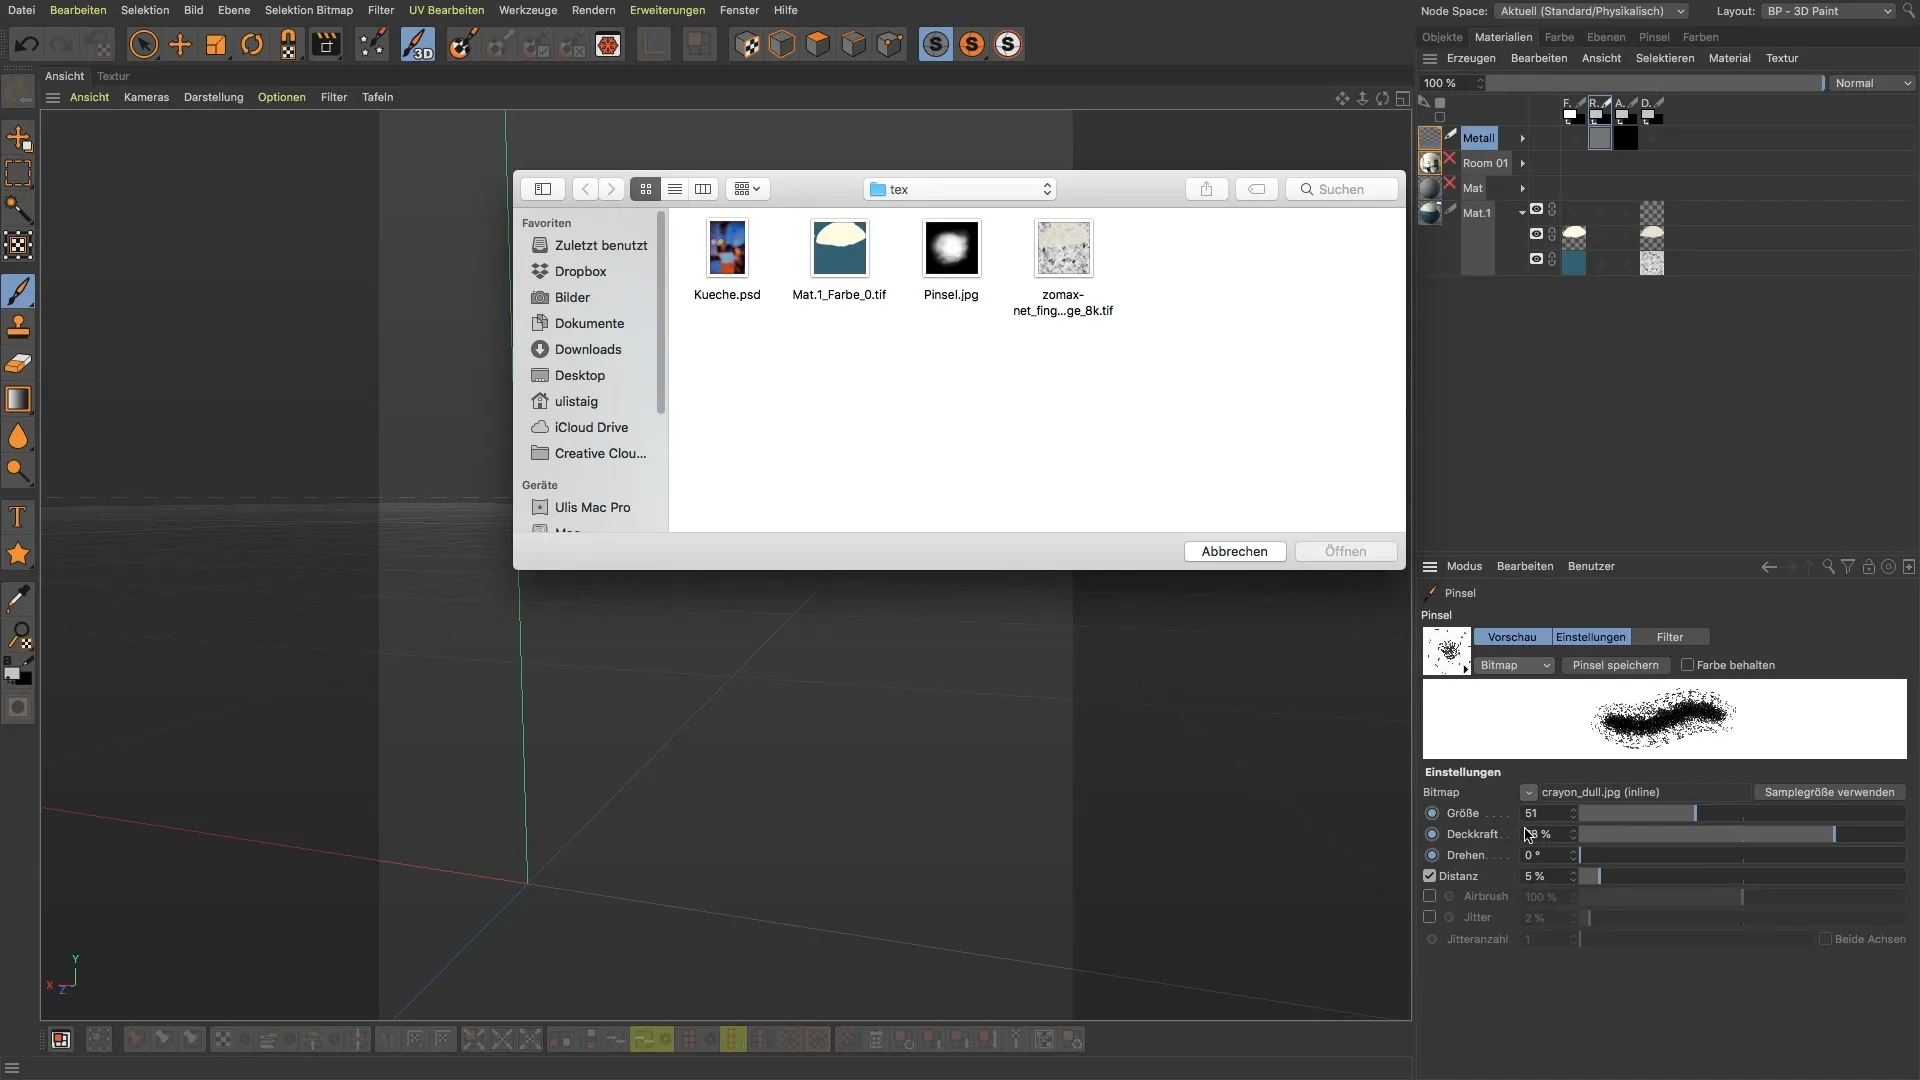The width and height of the screenshot is (1920, 1080).
Task: Toggle the Deckkraft pressure radio button
Action: pos(1432,834)
